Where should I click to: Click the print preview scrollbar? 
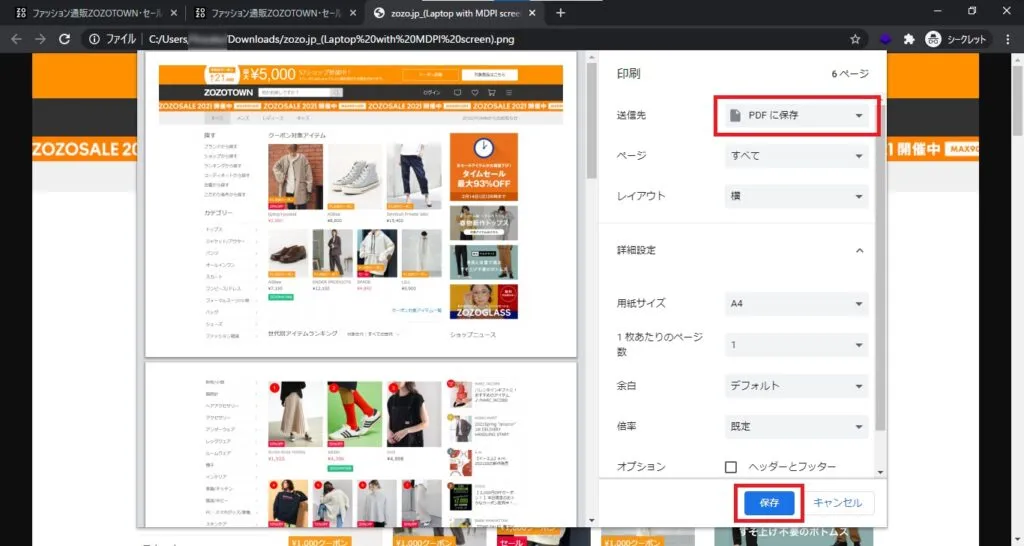point(592,121)
